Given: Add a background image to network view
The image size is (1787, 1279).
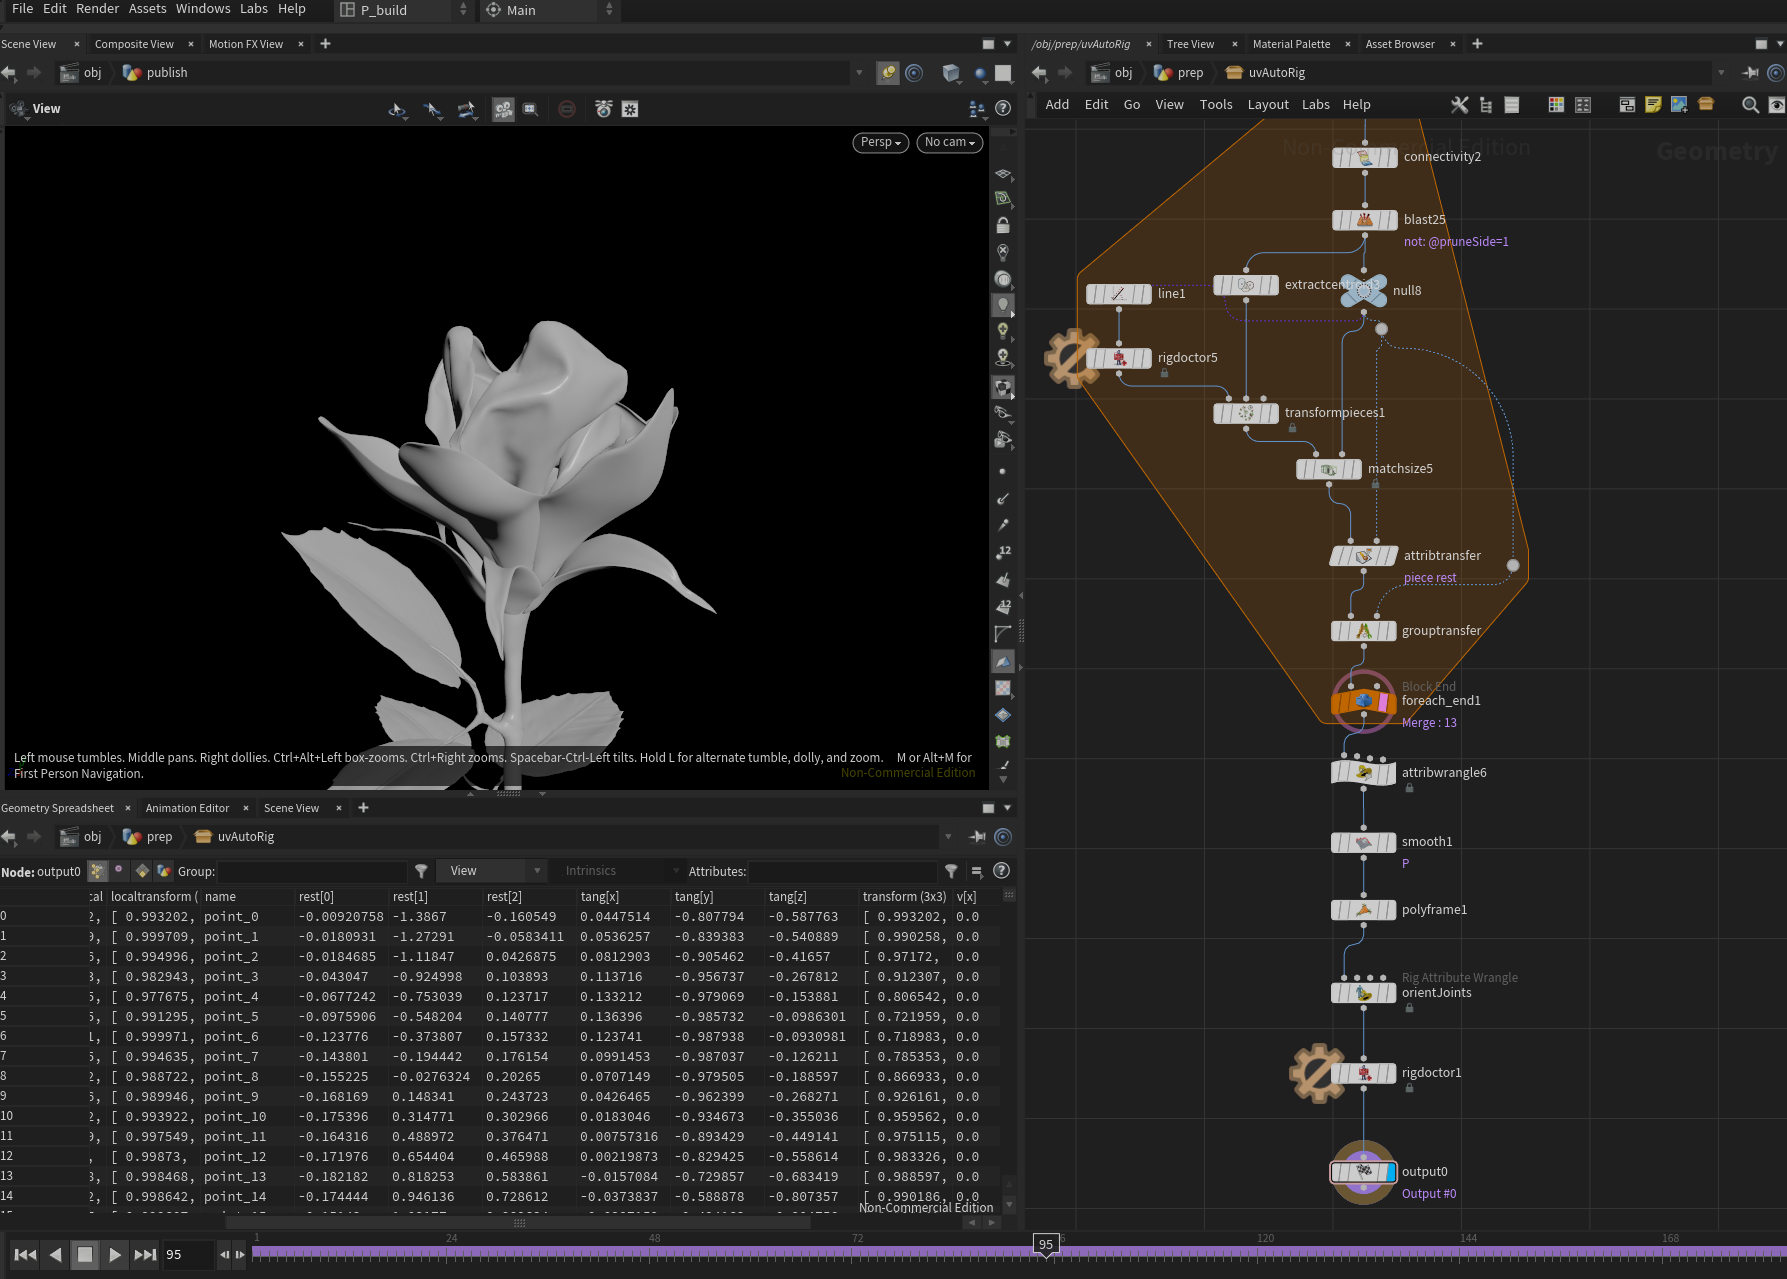Looking at the screenshot, I should tap(1680, 104).
